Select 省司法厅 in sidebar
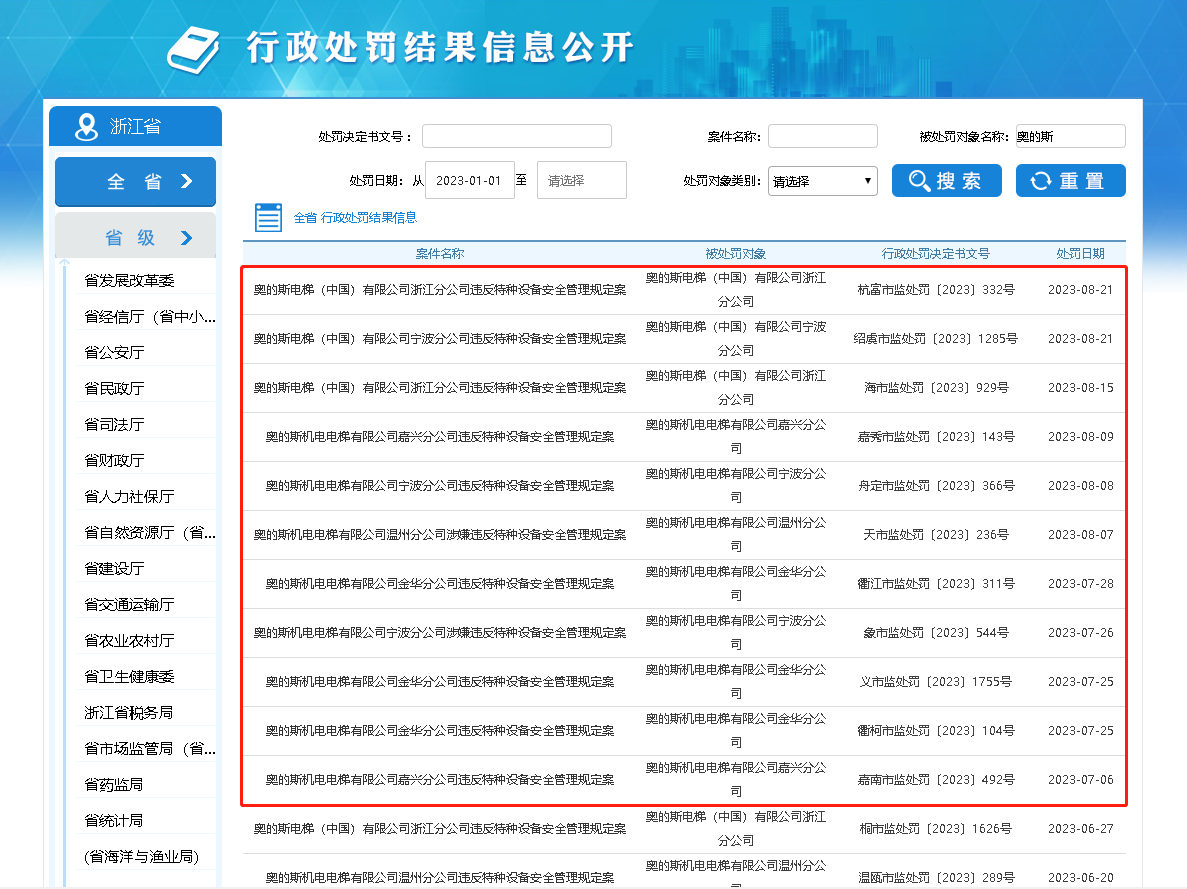 tap(114, 425)
